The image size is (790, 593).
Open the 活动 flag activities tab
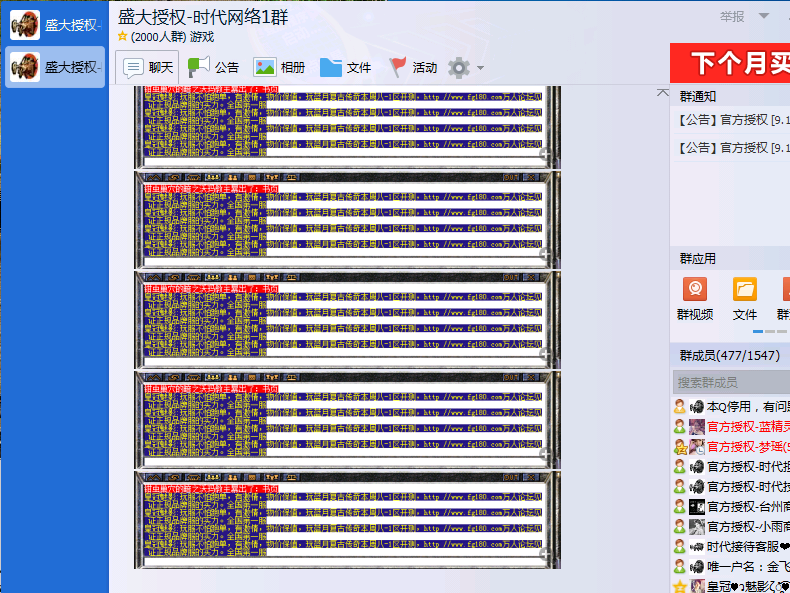[x=413, y=68]
